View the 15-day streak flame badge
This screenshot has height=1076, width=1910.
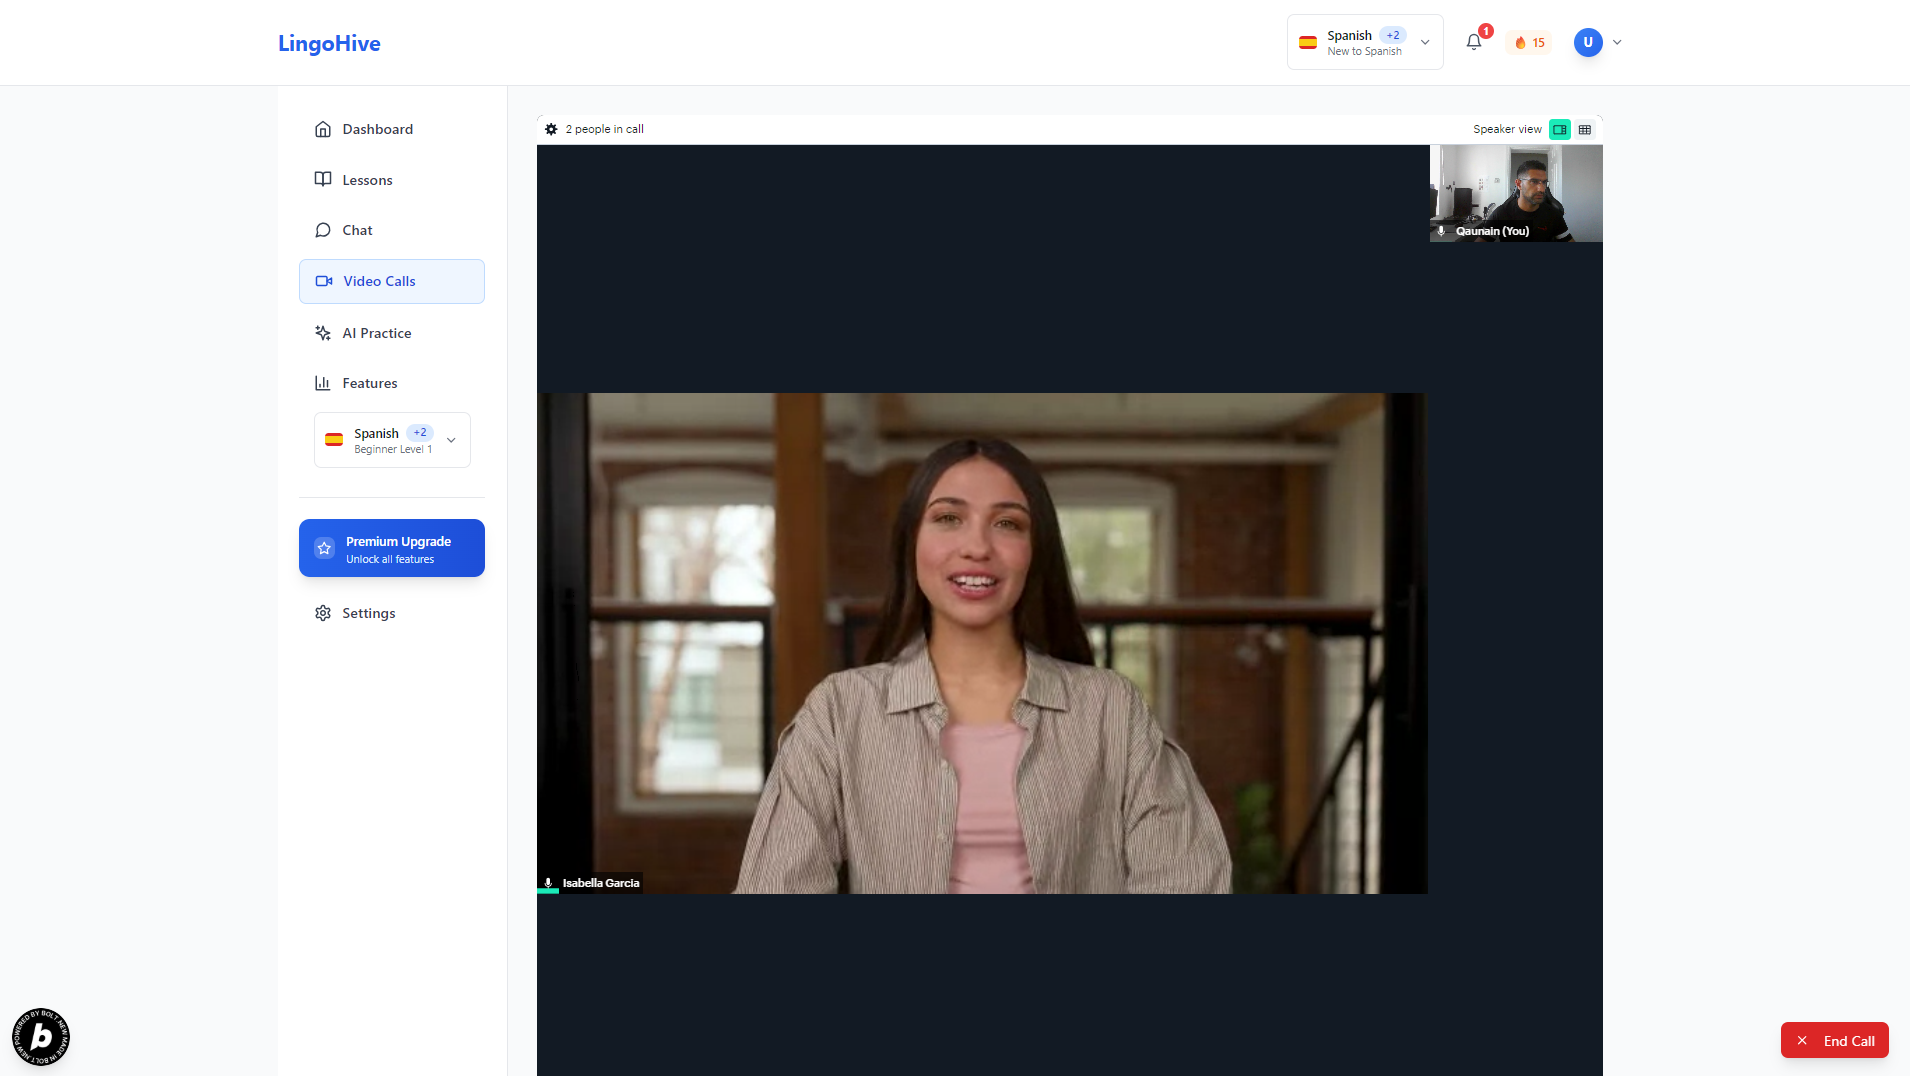(x=1529, y=43)
